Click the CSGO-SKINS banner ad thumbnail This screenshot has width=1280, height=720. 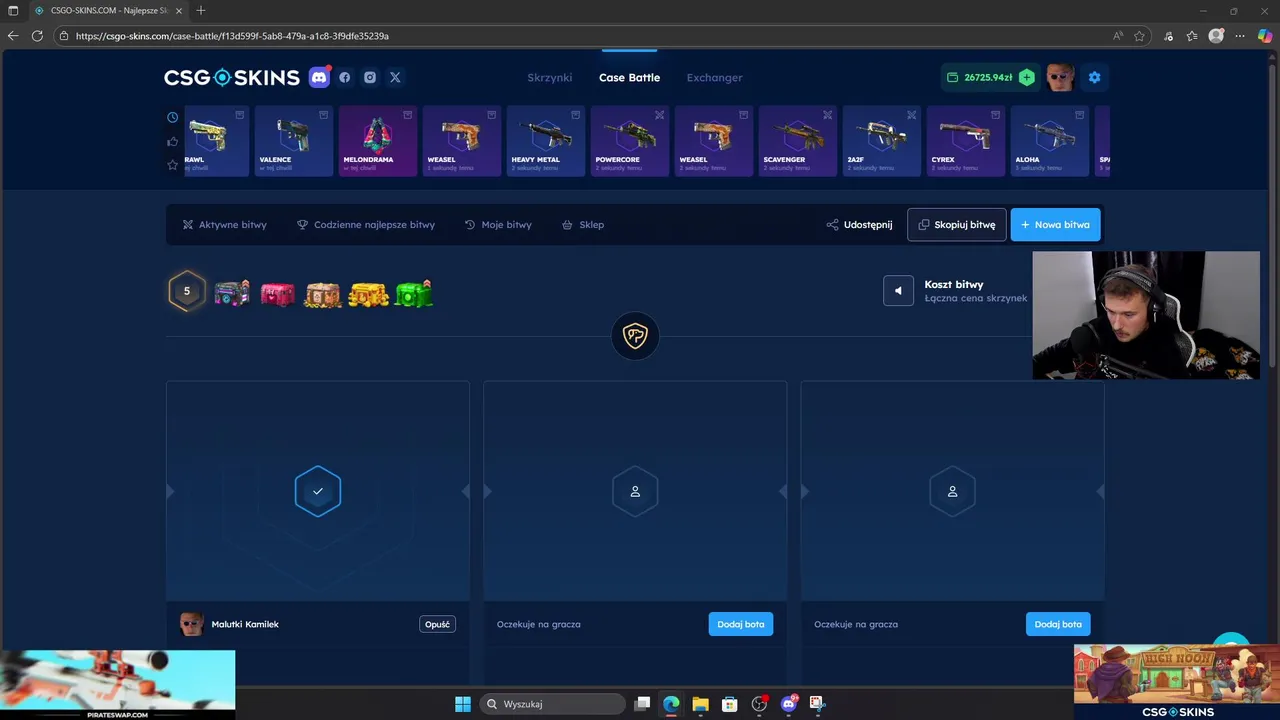[x=1177, y=681]
